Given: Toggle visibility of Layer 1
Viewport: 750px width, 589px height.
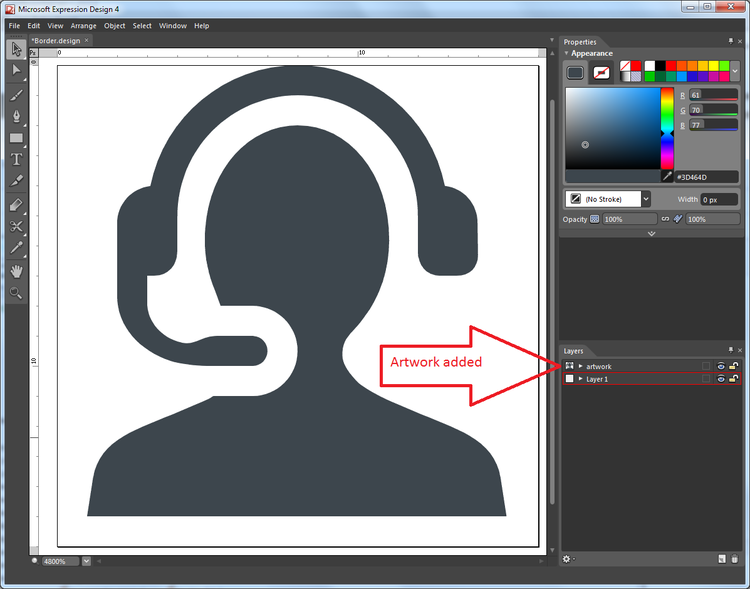Looking at the screenshot, I should 720,379.
